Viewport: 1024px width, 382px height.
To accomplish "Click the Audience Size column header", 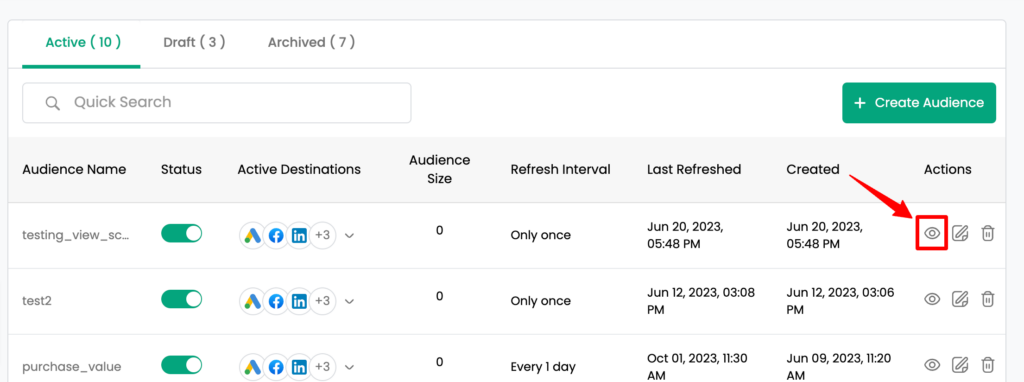I will (x=440, y=169).
